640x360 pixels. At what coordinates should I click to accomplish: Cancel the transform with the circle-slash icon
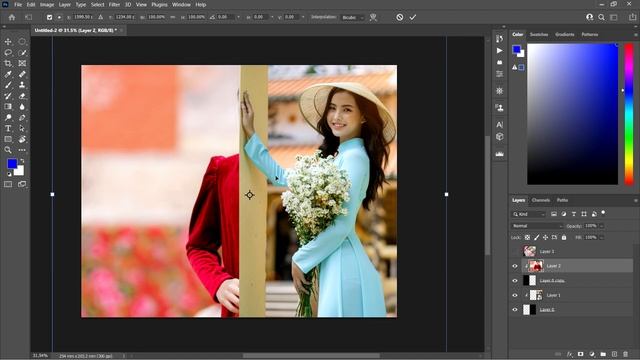400,17
